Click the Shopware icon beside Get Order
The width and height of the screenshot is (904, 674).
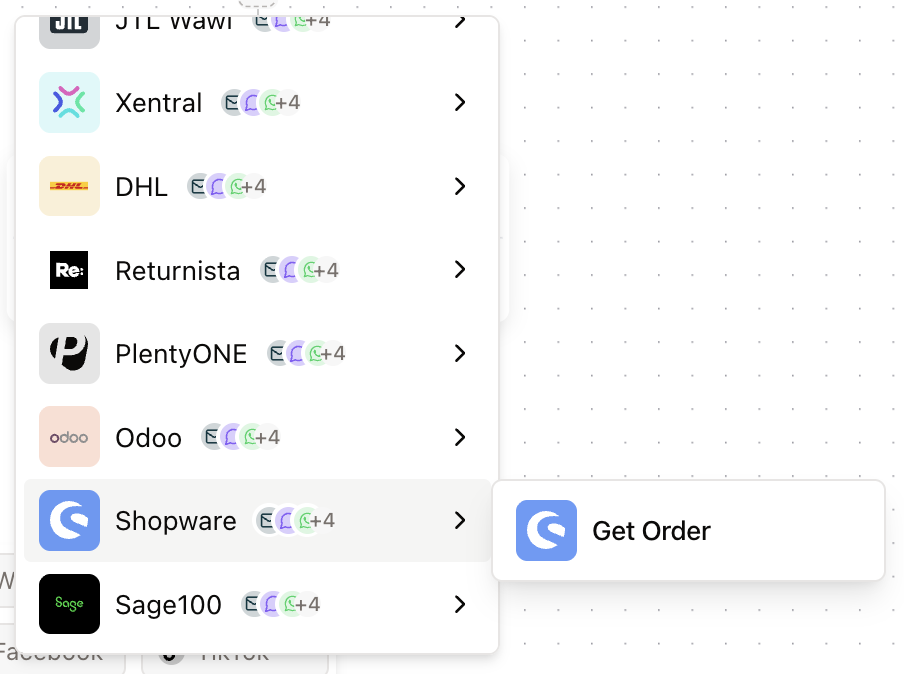coord(546,530)
